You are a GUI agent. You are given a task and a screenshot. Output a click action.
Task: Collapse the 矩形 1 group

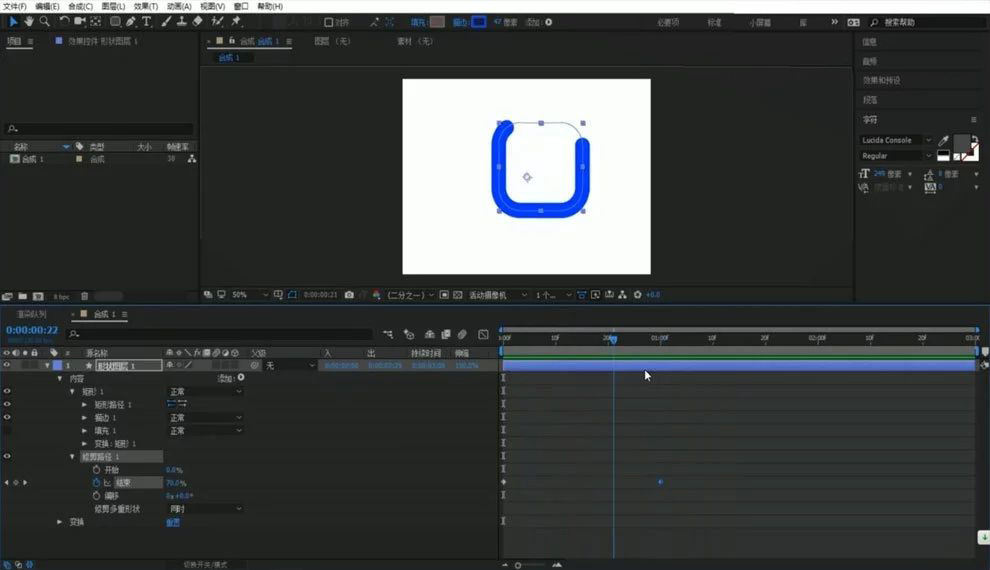[x=72, y=392]
